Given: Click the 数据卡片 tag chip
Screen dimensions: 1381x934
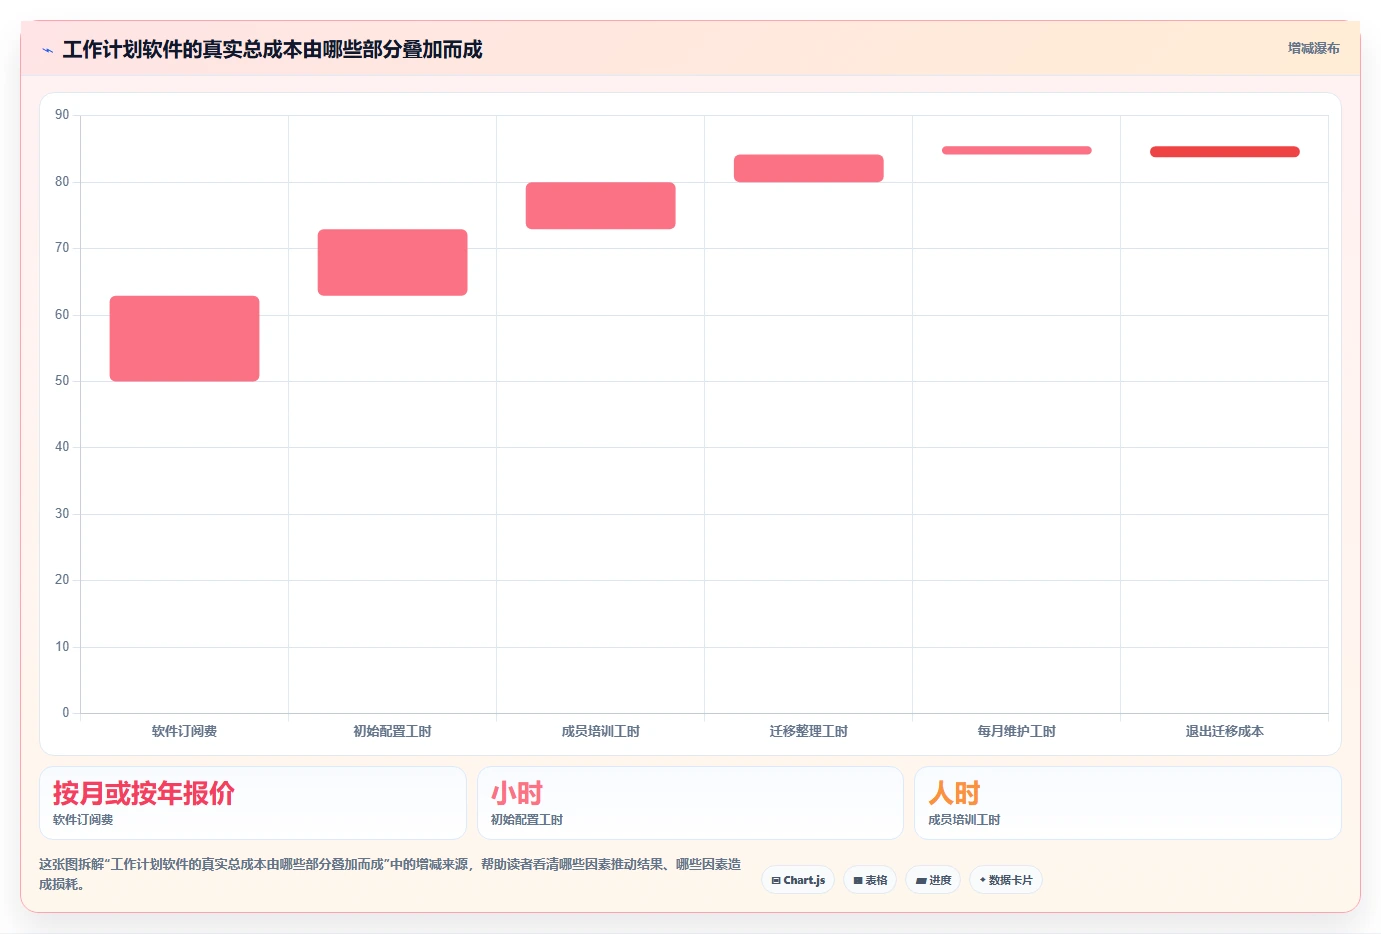Looking at the screenshot, I should 1006,880.
